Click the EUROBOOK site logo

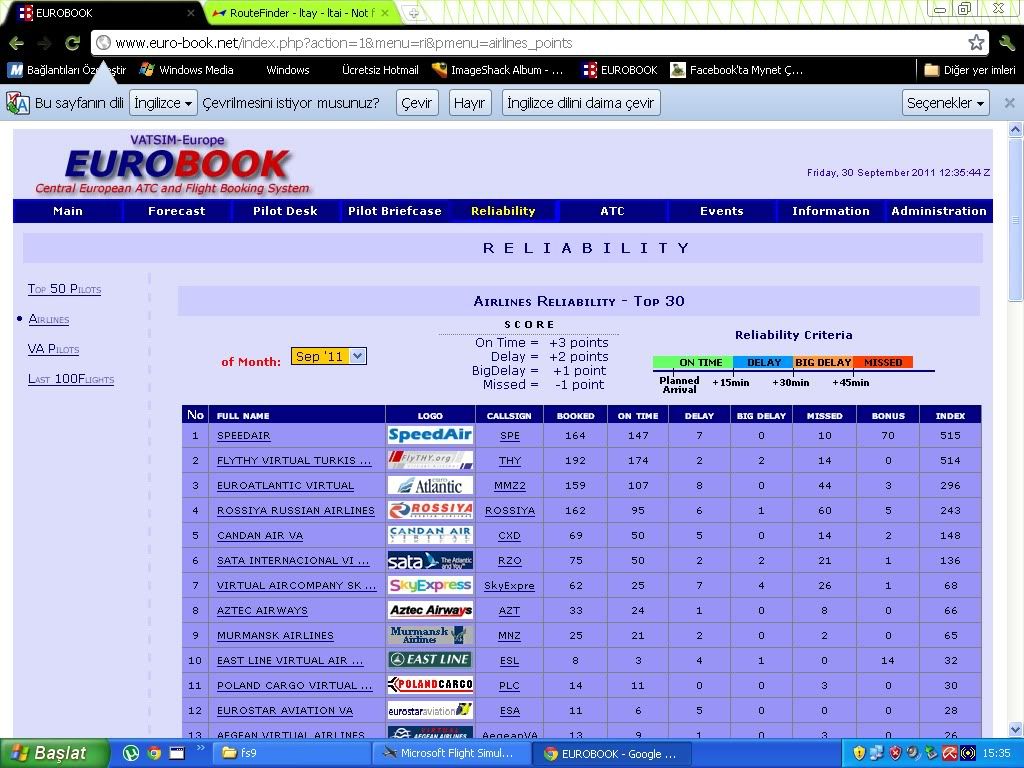173,165
